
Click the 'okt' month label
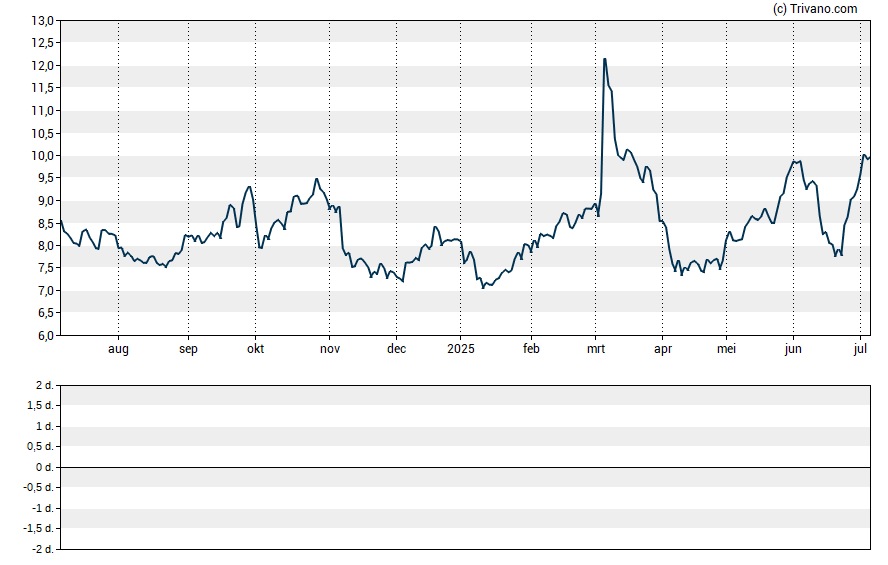coord(255,349)
